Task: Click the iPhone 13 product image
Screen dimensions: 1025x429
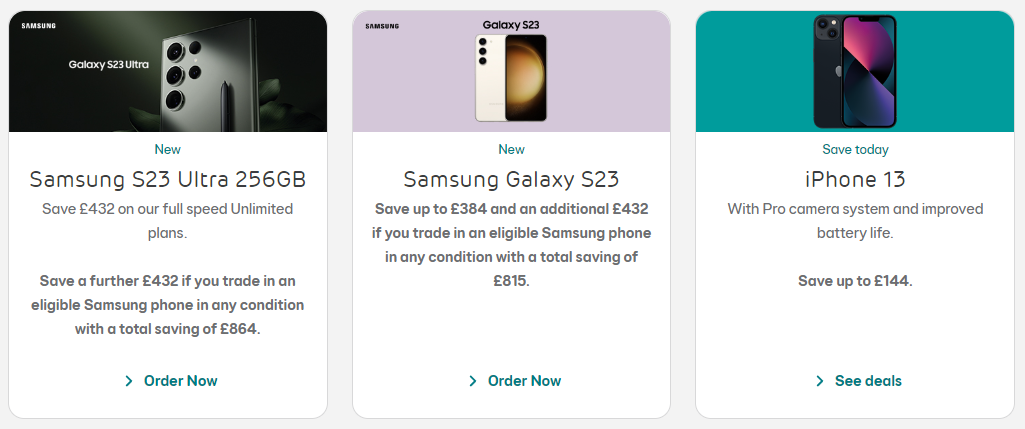Action: 855,71
